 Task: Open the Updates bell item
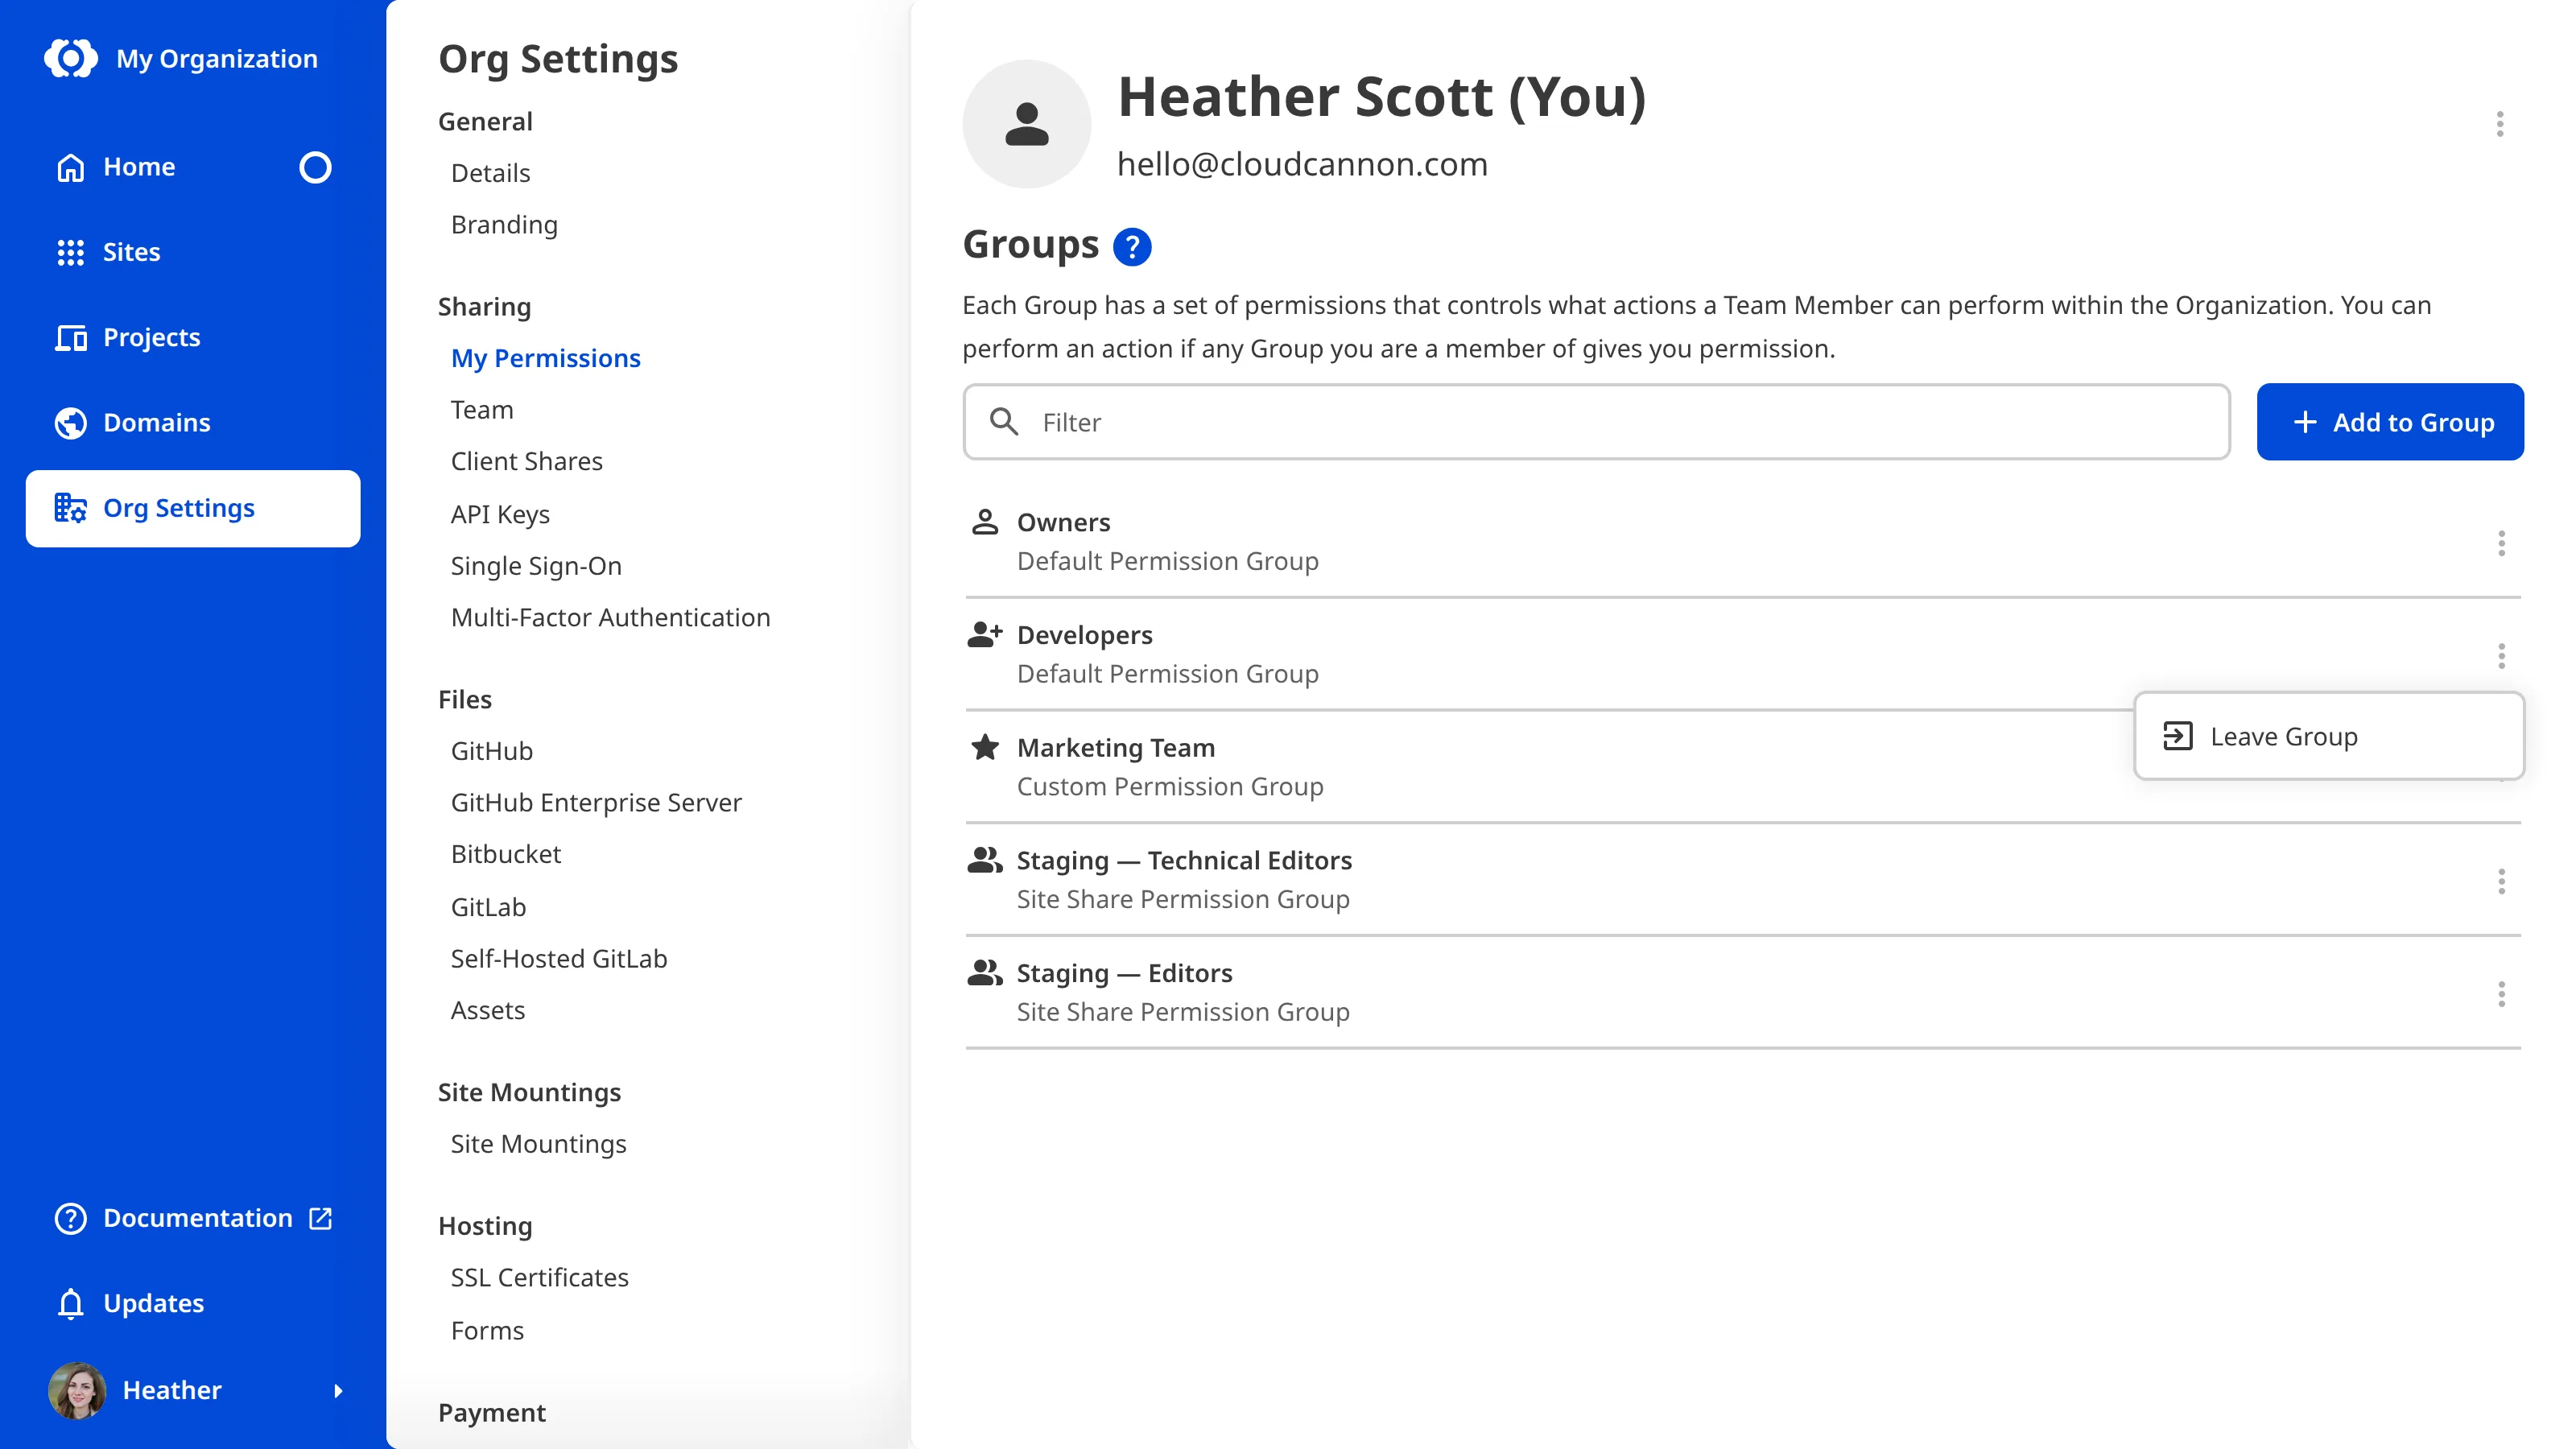pos(192,1303)
